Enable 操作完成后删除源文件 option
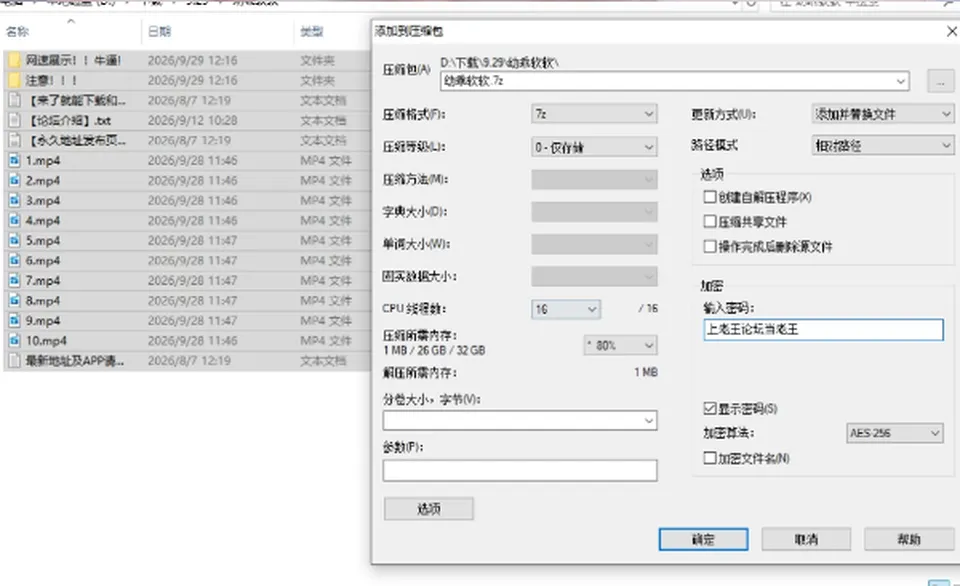This screenshot has width=960, height=586. [710, 246]
